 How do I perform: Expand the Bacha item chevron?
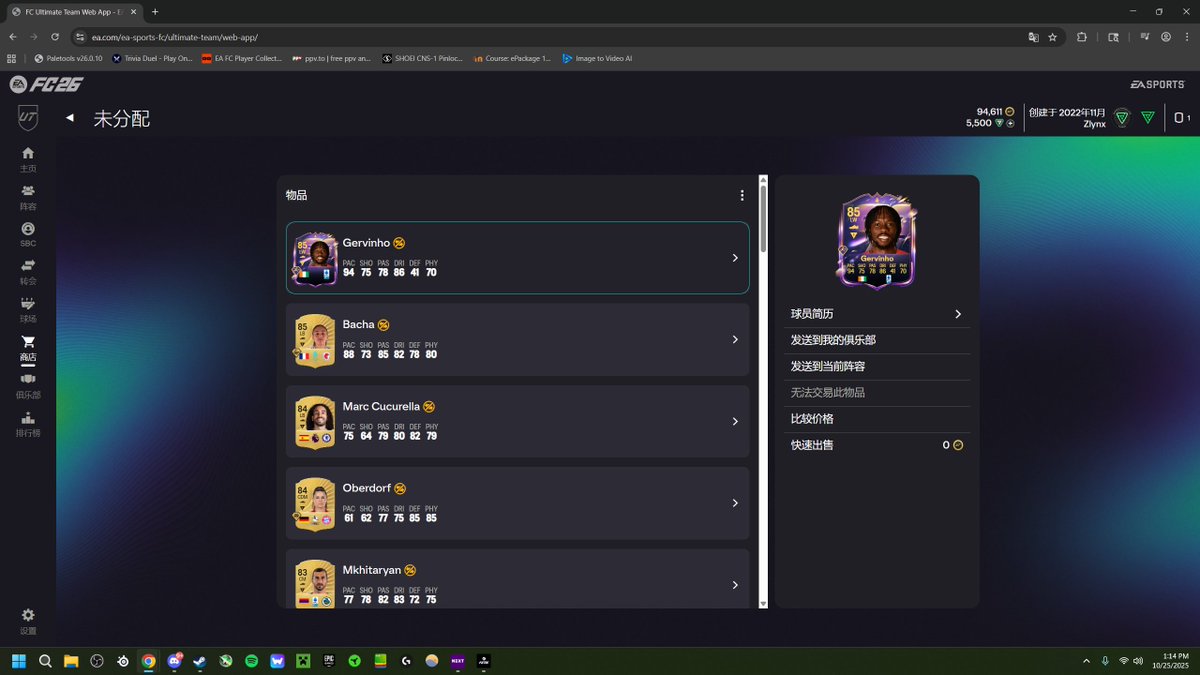735,340
